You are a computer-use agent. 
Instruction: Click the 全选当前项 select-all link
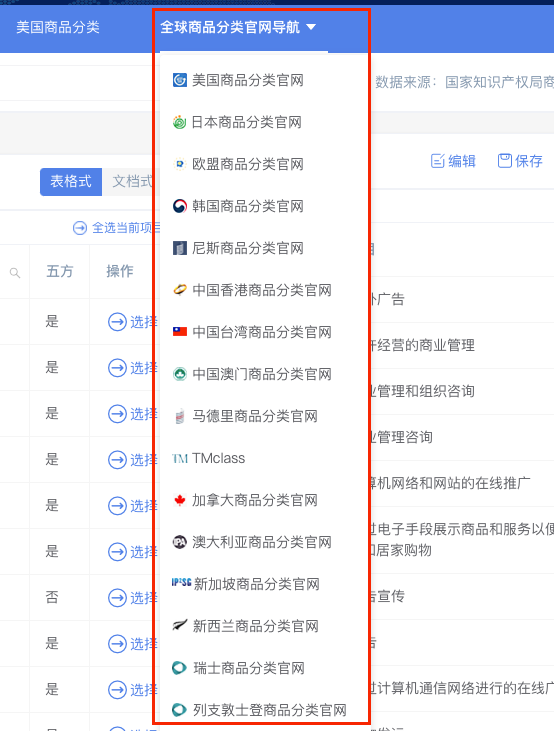tap(117, 228)
